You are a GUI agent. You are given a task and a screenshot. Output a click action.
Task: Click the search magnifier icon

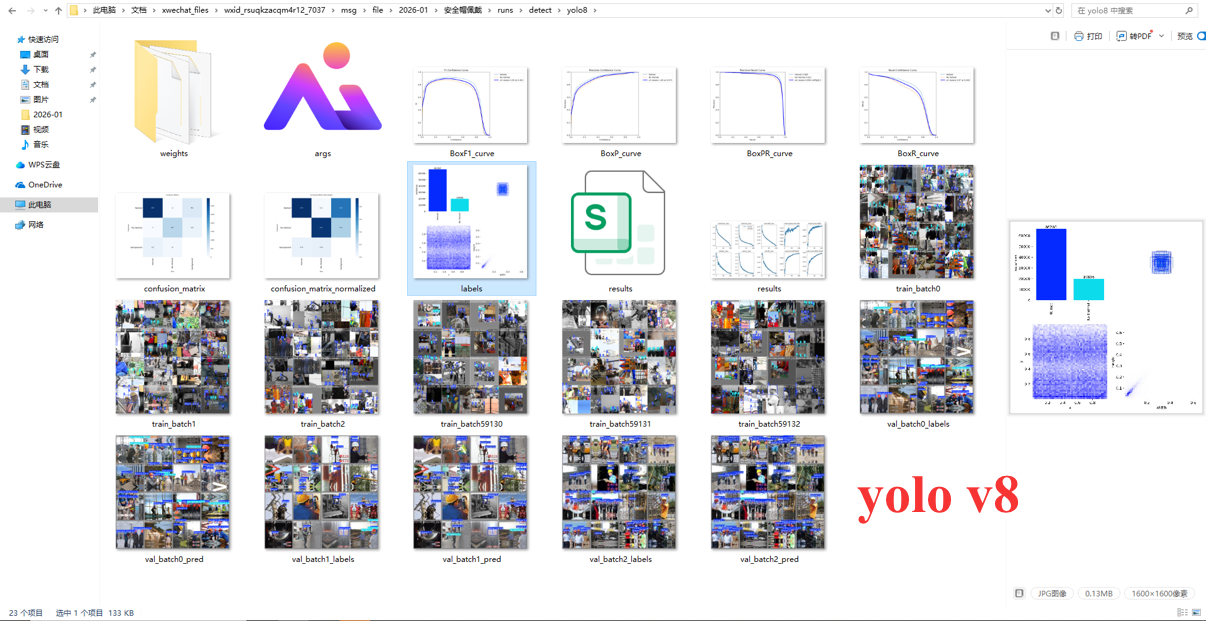pos(1189,10)
